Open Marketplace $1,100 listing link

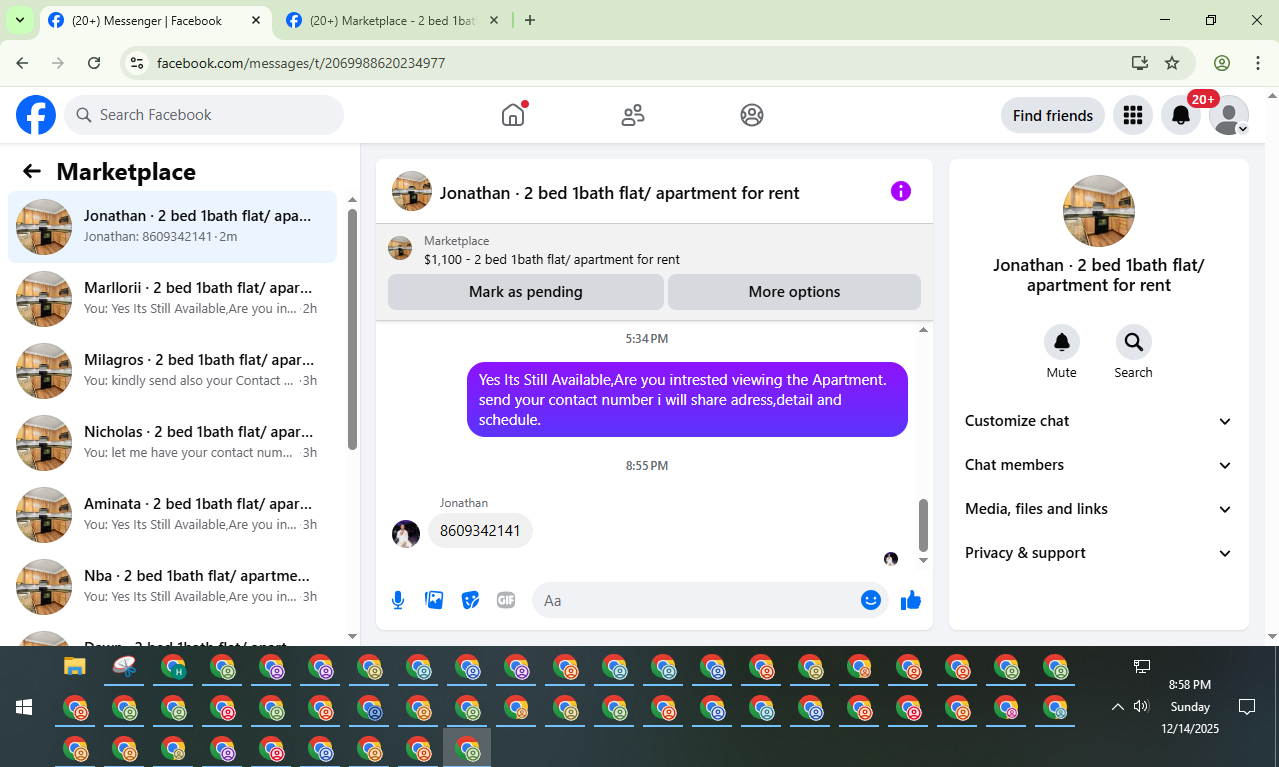(551, 259)
